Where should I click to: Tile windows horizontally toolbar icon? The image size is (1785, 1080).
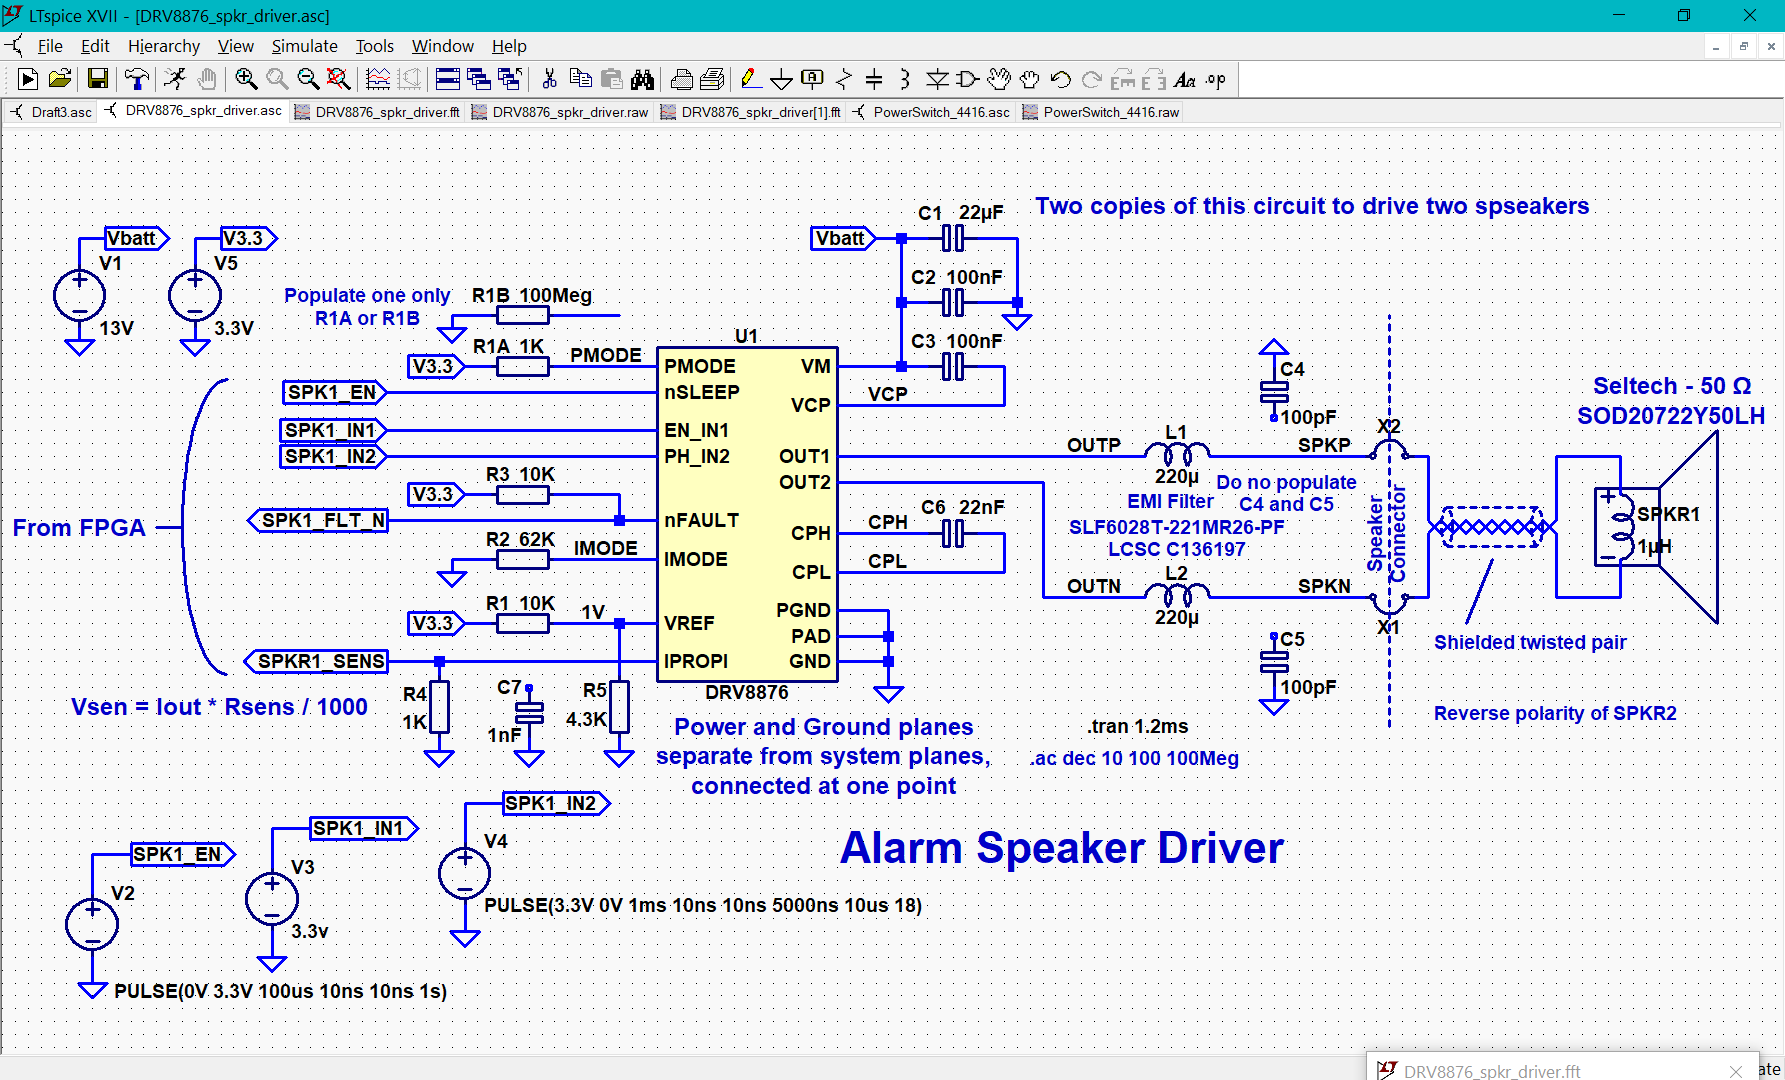click(448, 79)
